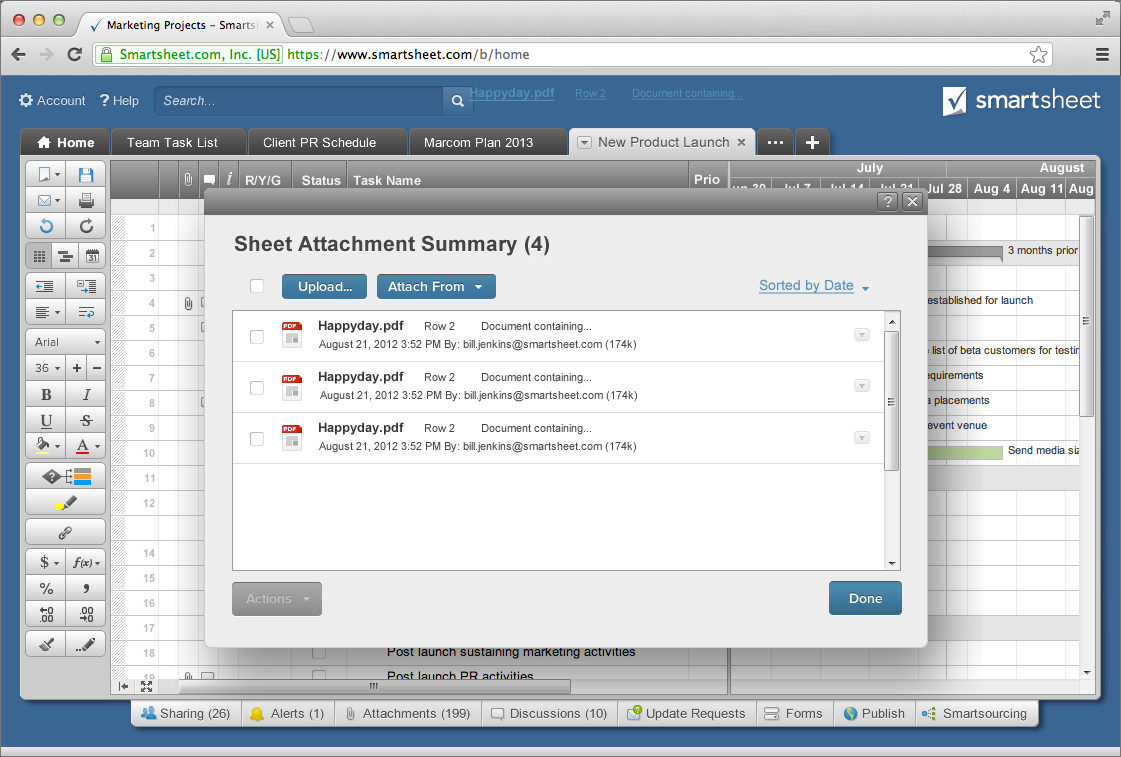Apply Percent format
Screen dimensions: 1121x757
46,589
